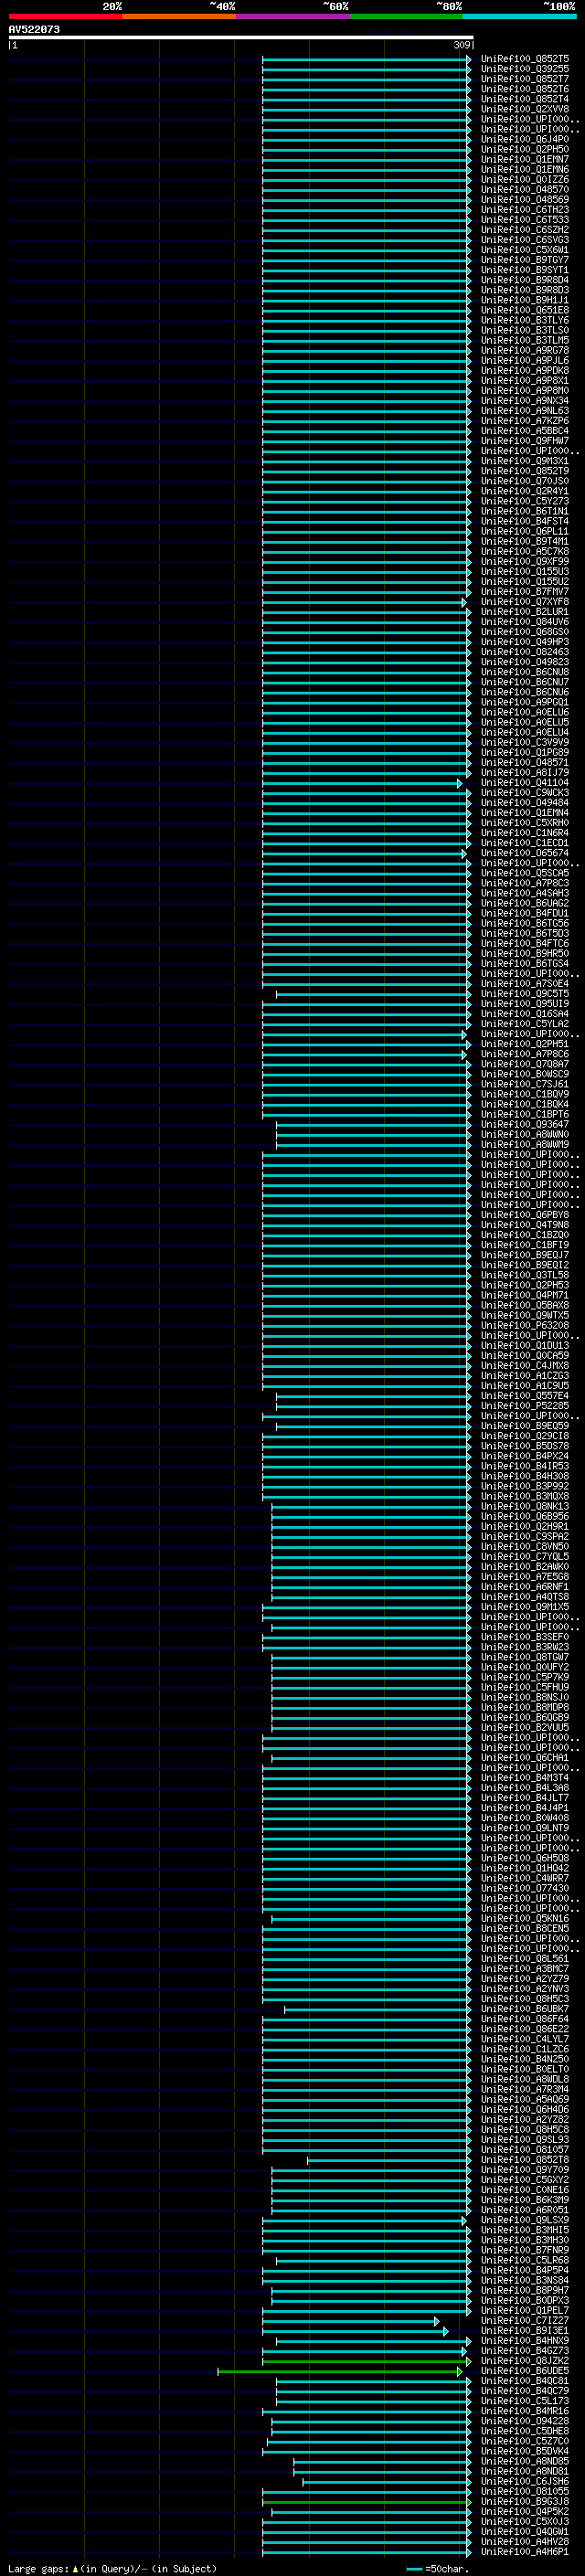Click hit UniRef100_O49484
The image size is (585, 2576).
tap(524, 803)
